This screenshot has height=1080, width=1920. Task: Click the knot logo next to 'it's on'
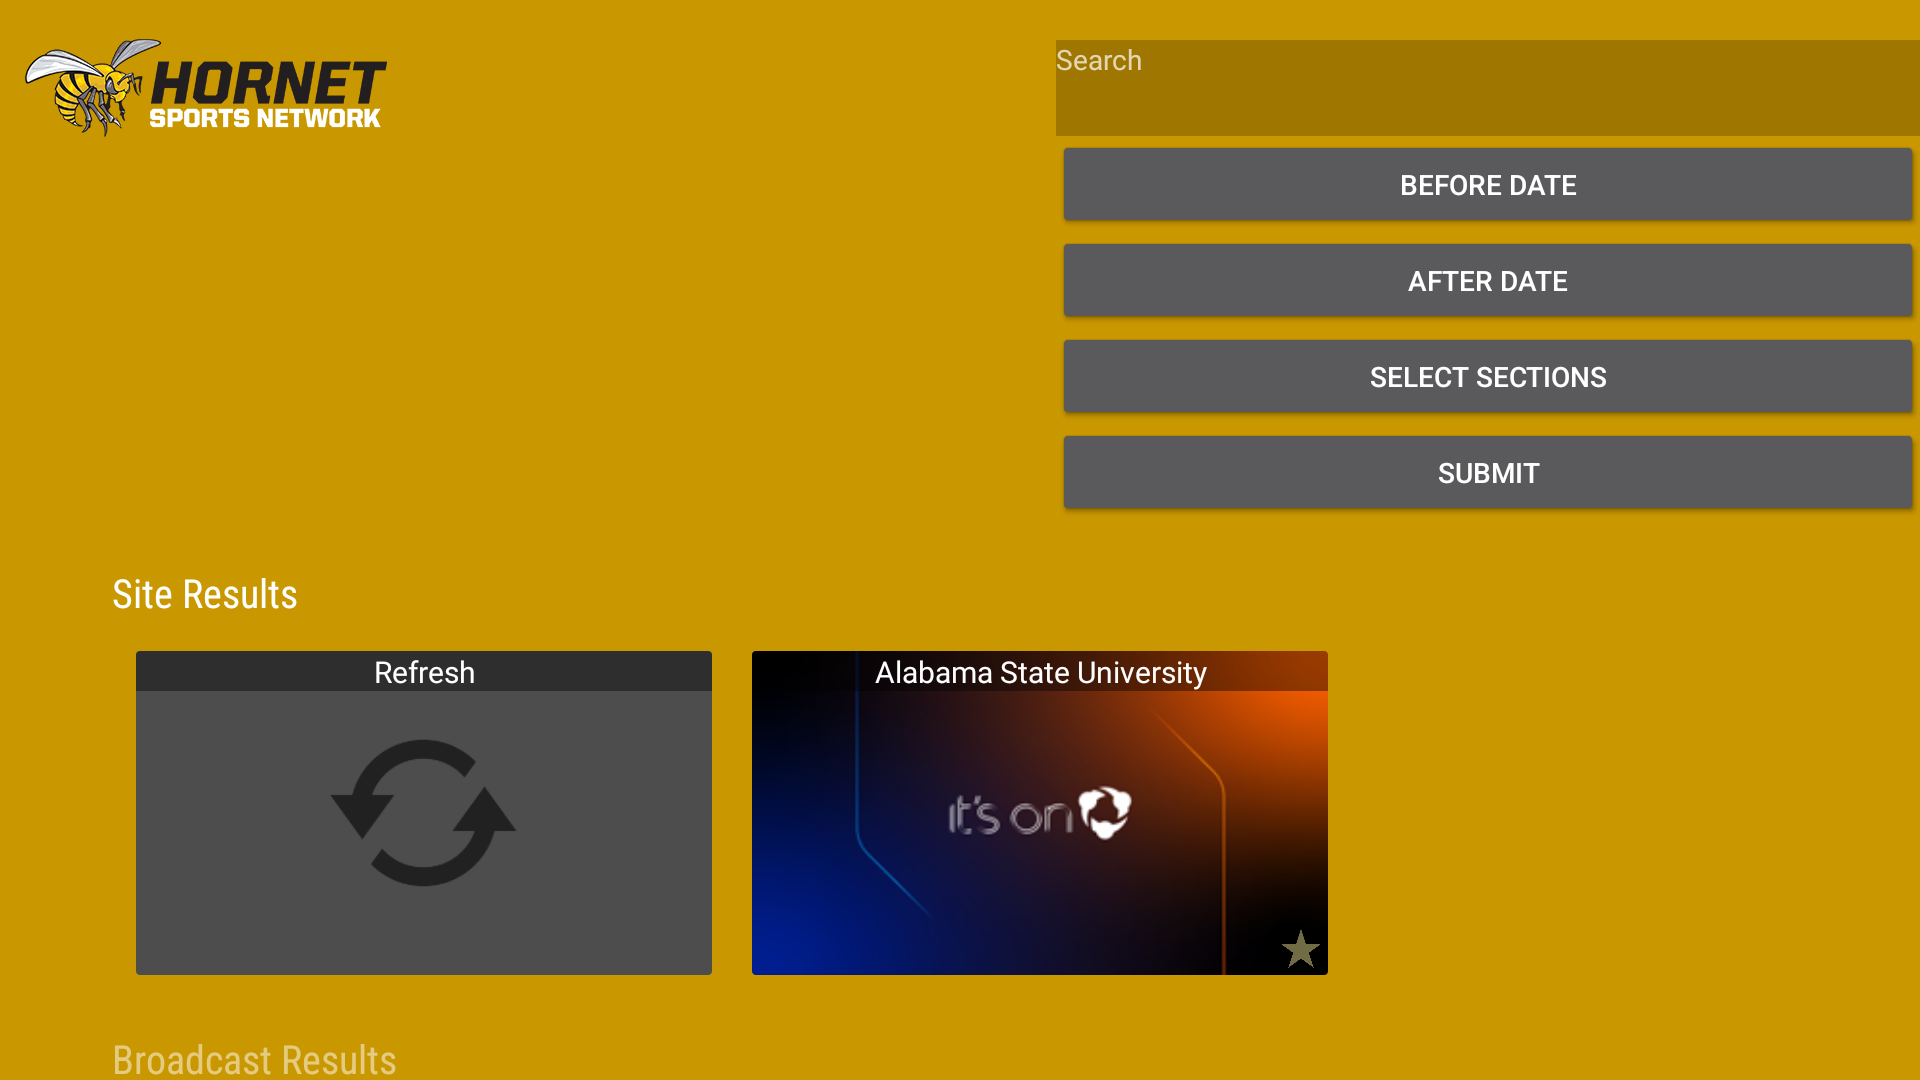[x=1106, y=813]
